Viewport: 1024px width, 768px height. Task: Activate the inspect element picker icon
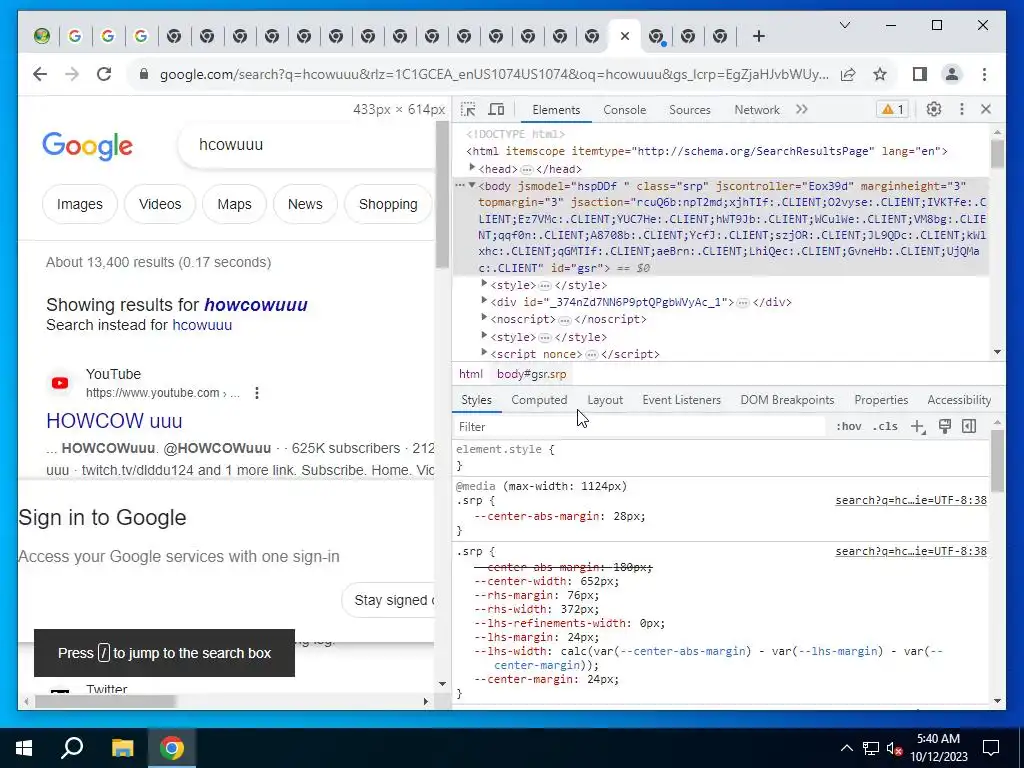[x=468, y=109]
